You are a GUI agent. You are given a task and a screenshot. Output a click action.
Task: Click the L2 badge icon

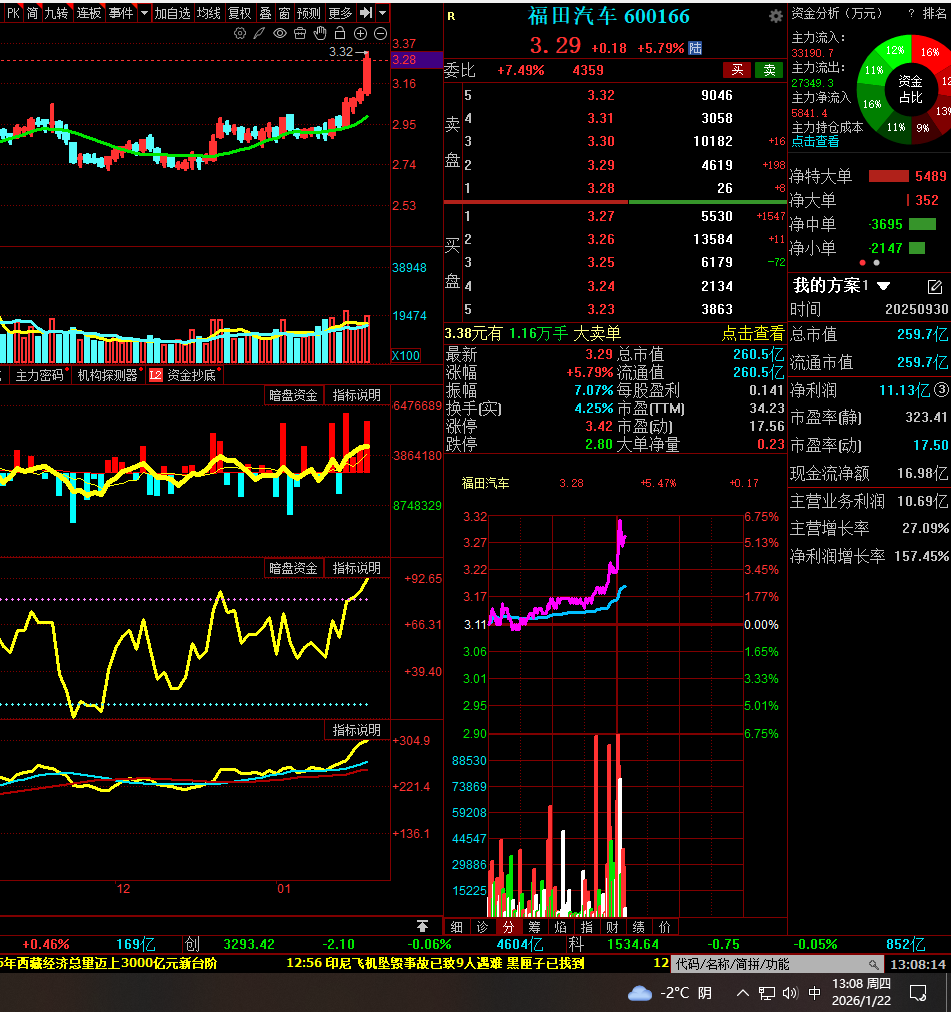pyautogui.click(x=156, y=375)
